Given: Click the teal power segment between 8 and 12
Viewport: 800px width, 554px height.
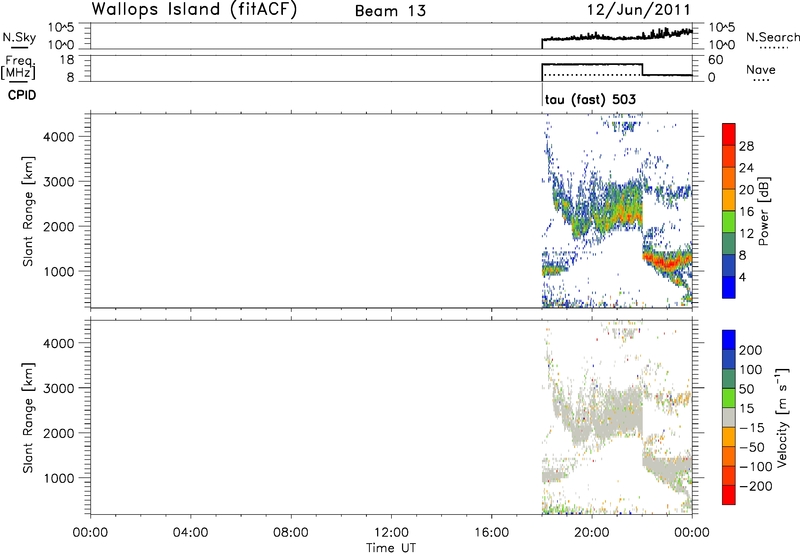Looking at the screenshot, I should [729, 244].
